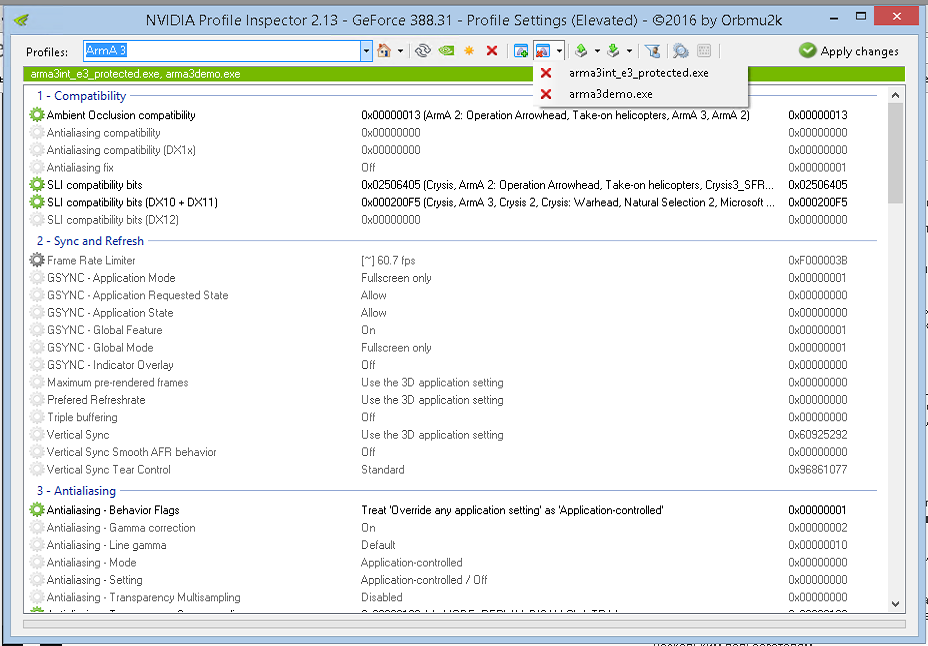This screenshot has width=928, height=646.
Task: Click gear icon of GSYNC - Indicator Overlay
Action: click(x=37, y=365)
